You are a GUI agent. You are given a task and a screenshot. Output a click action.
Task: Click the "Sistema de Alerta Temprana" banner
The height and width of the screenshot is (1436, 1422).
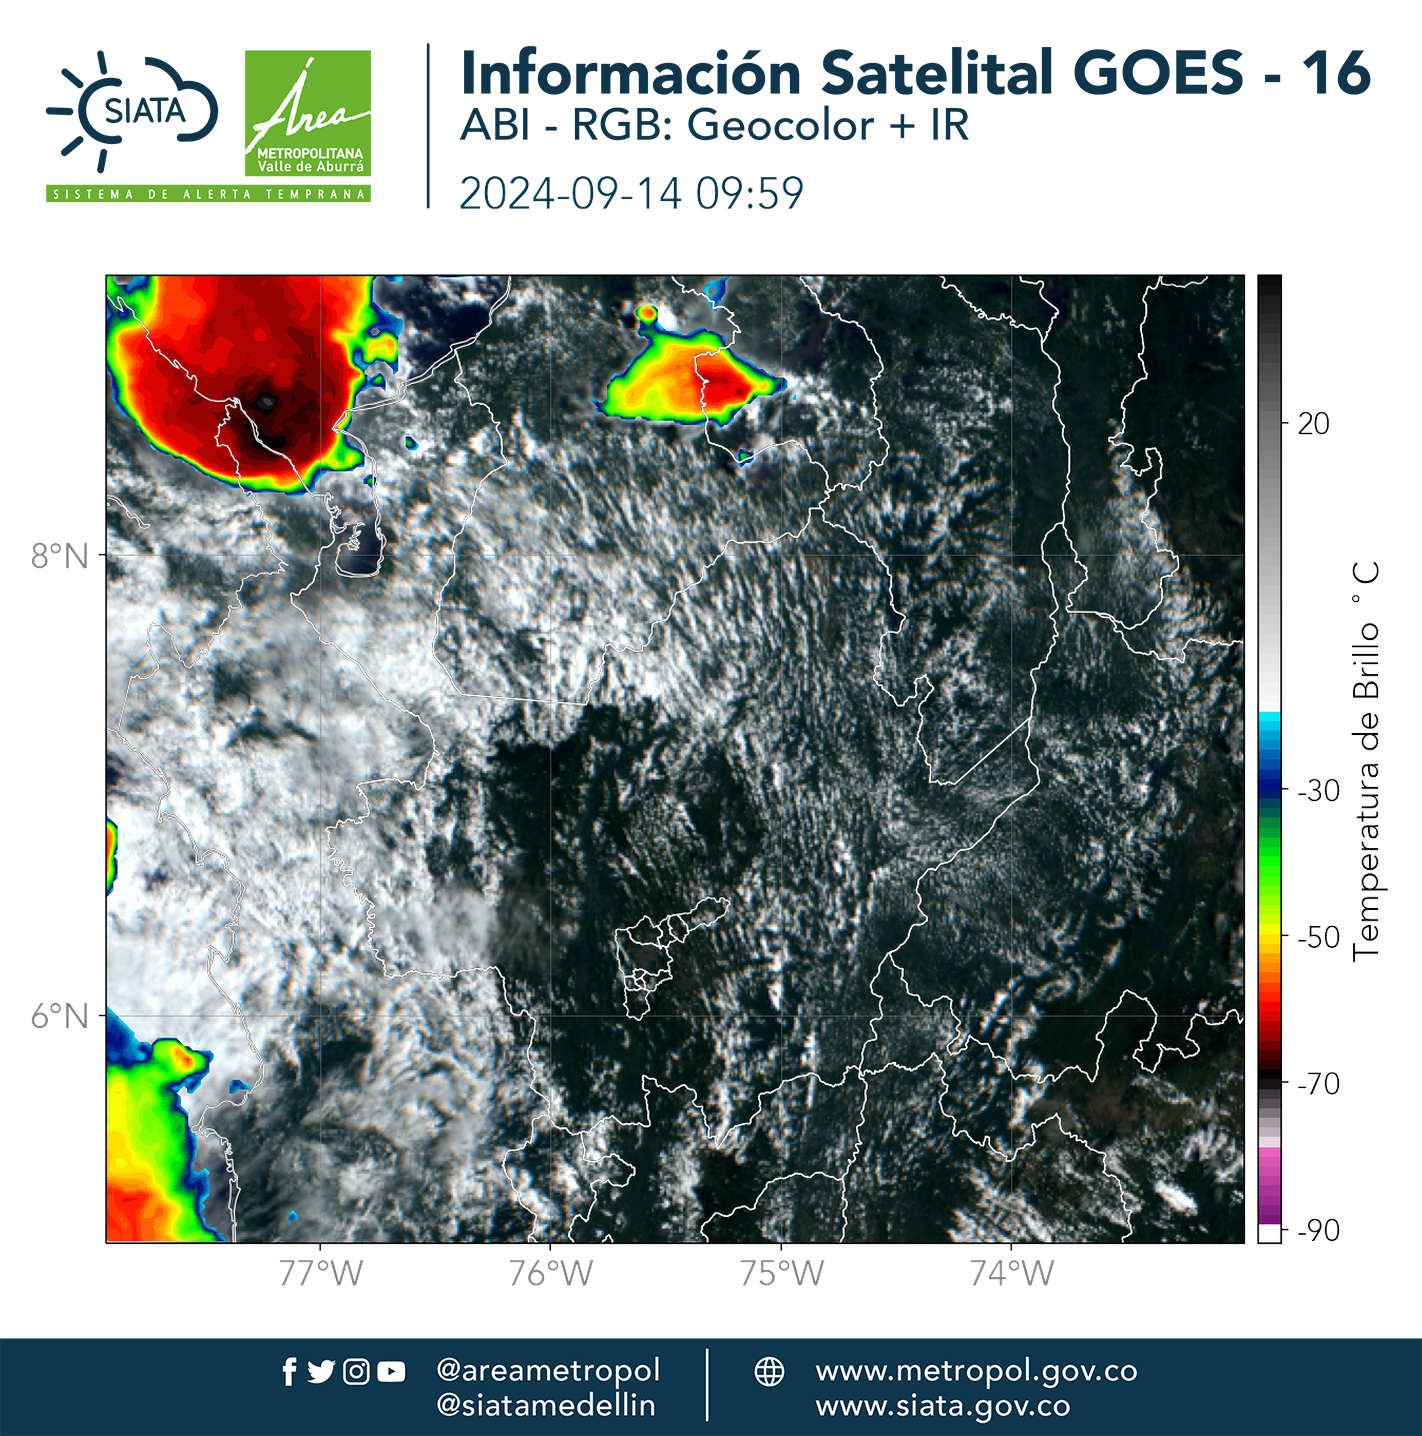click(x=208, y=194)
